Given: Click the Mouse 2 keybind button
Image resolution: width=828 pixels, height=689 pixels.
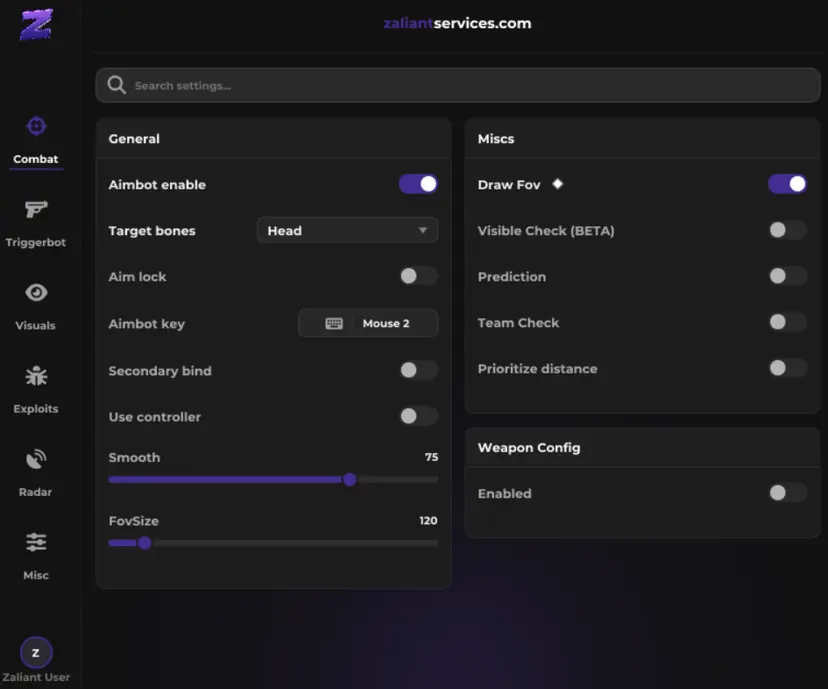Looking at the screenshot, I should 368,323.
